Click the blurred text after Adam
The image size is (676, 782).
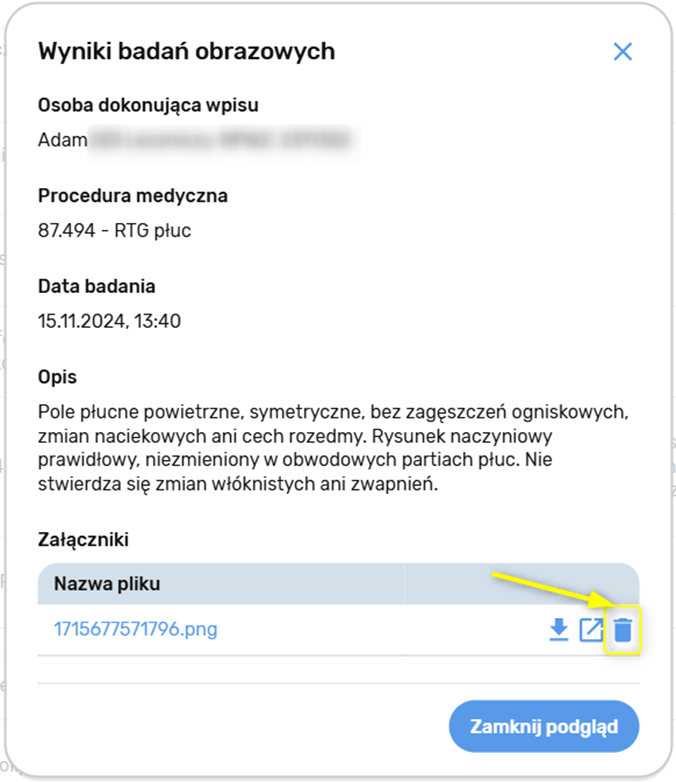[x=225, y=140]
